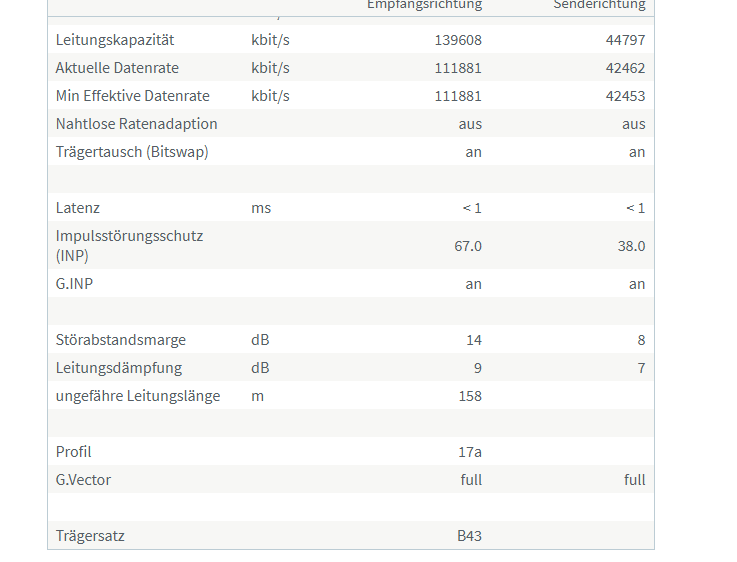
Task: Click the send data rate 42462
Action: tap(625, 68)
